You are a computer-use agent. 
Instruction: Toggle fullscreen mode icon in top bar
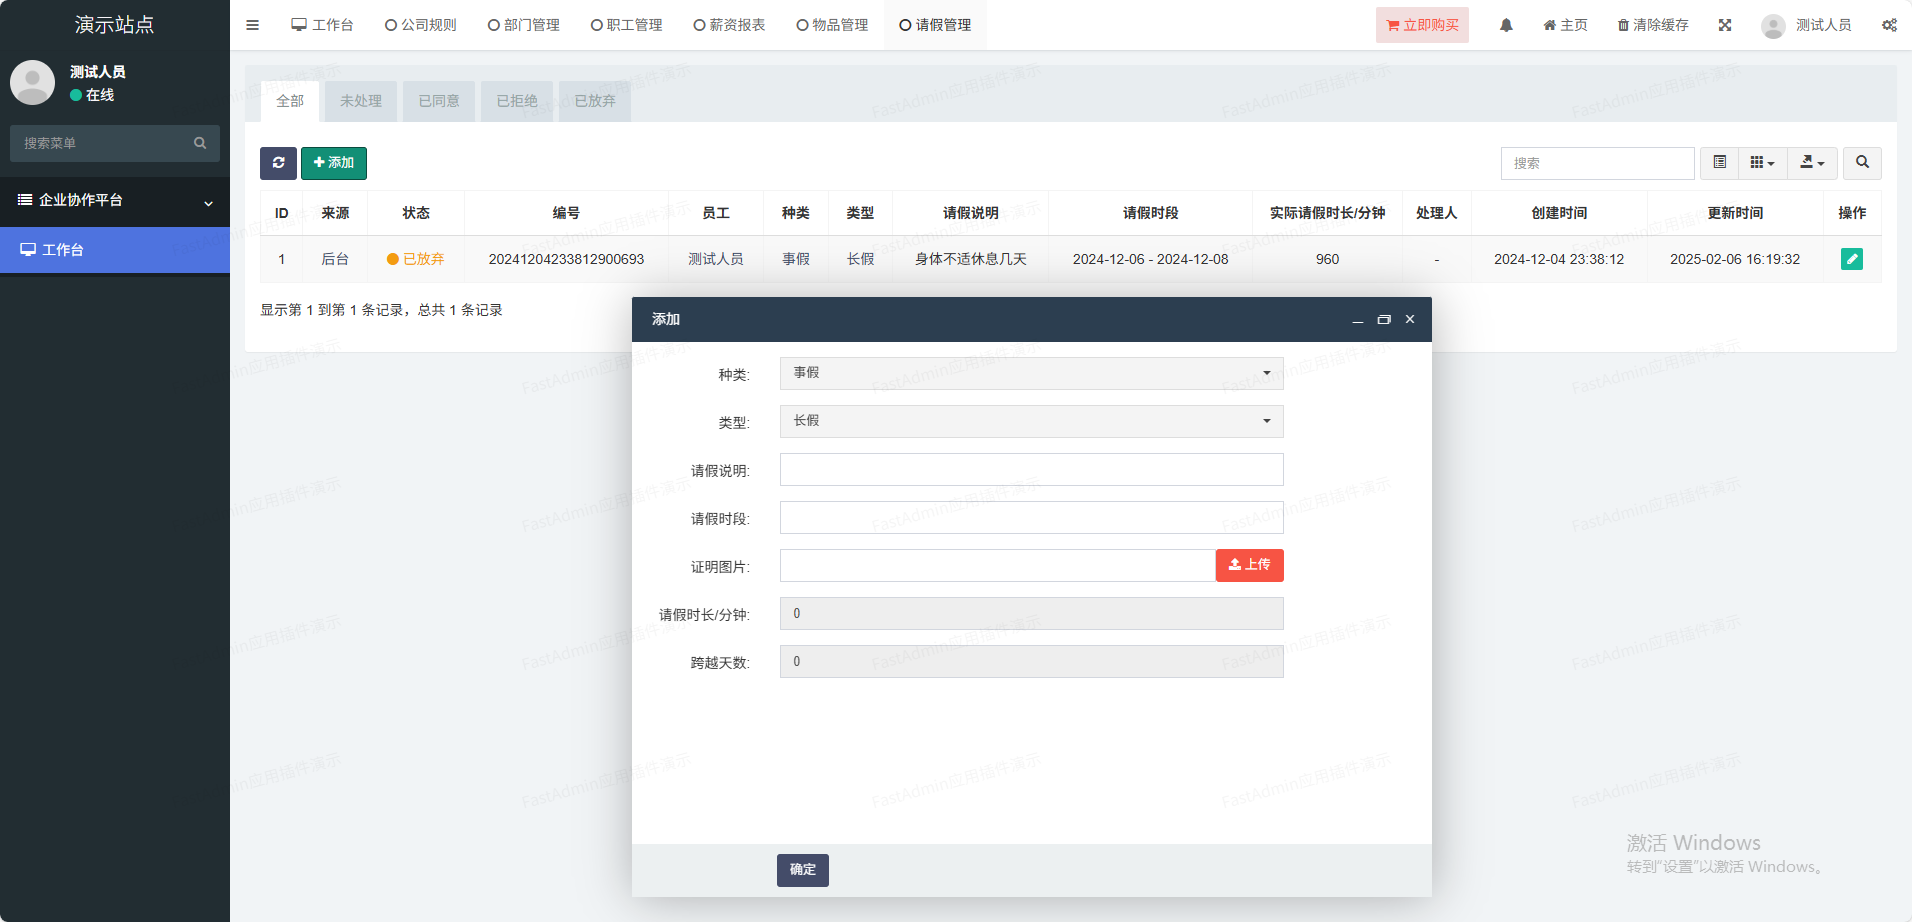click(1724, 25)
